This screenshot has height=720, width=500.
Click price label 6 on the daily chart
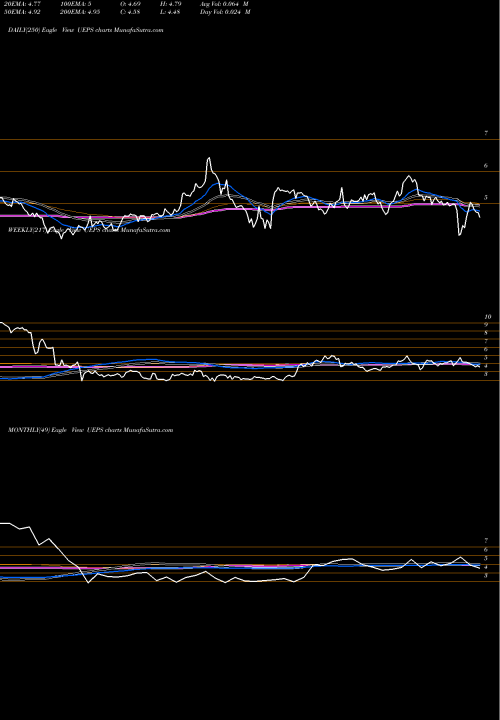[x=486, y=166]
